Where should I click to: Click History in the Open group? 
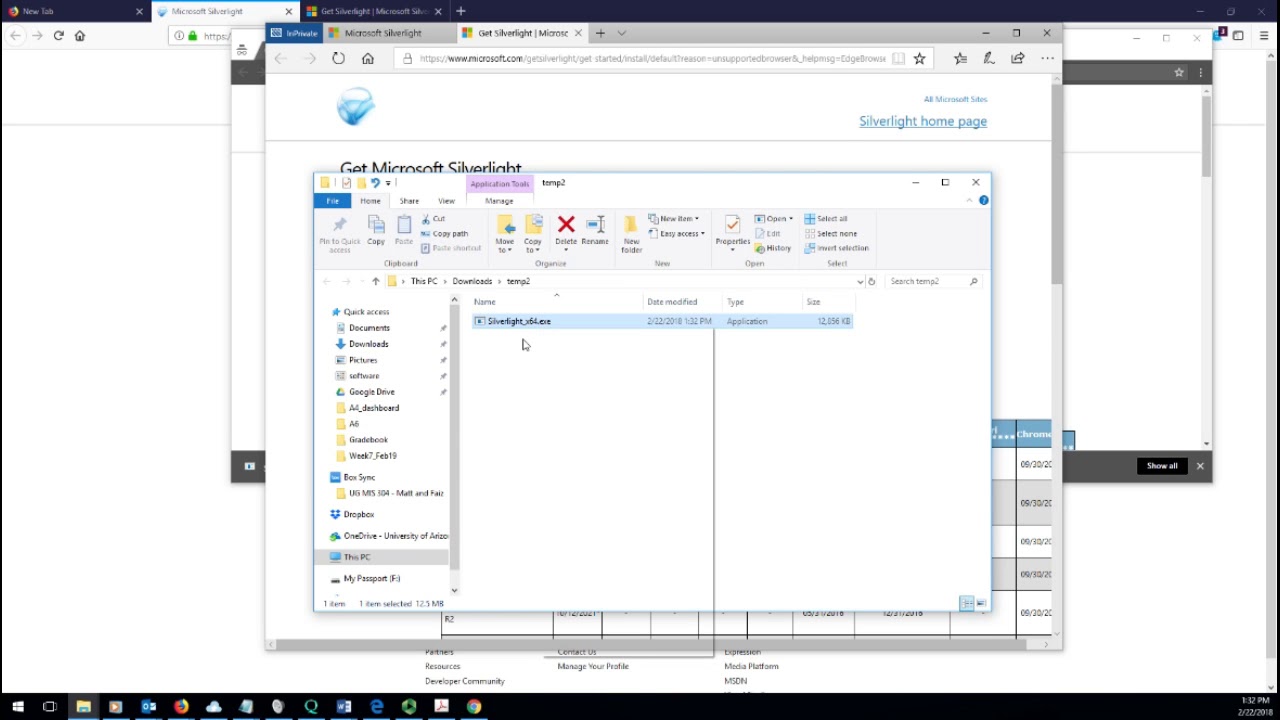coord(774,248)
